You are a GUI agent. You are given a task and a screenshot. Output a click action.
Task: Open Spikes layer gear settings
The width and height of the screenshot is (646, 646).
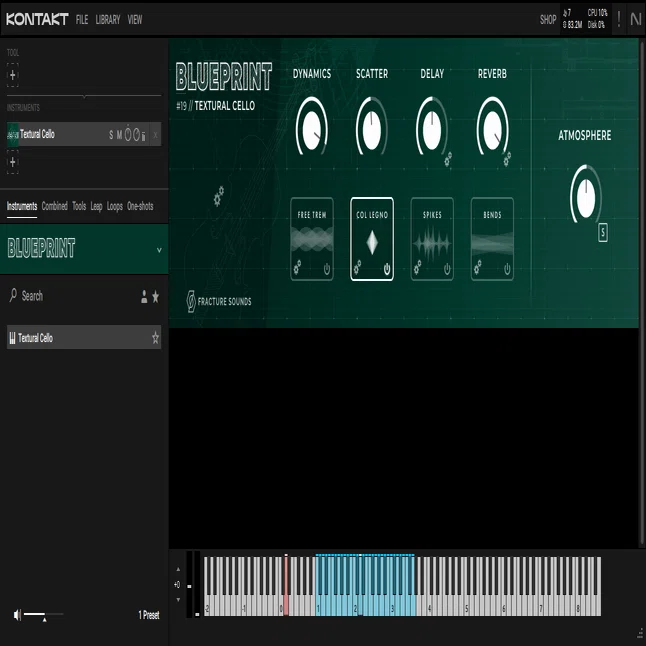click(x=417, y=267)
